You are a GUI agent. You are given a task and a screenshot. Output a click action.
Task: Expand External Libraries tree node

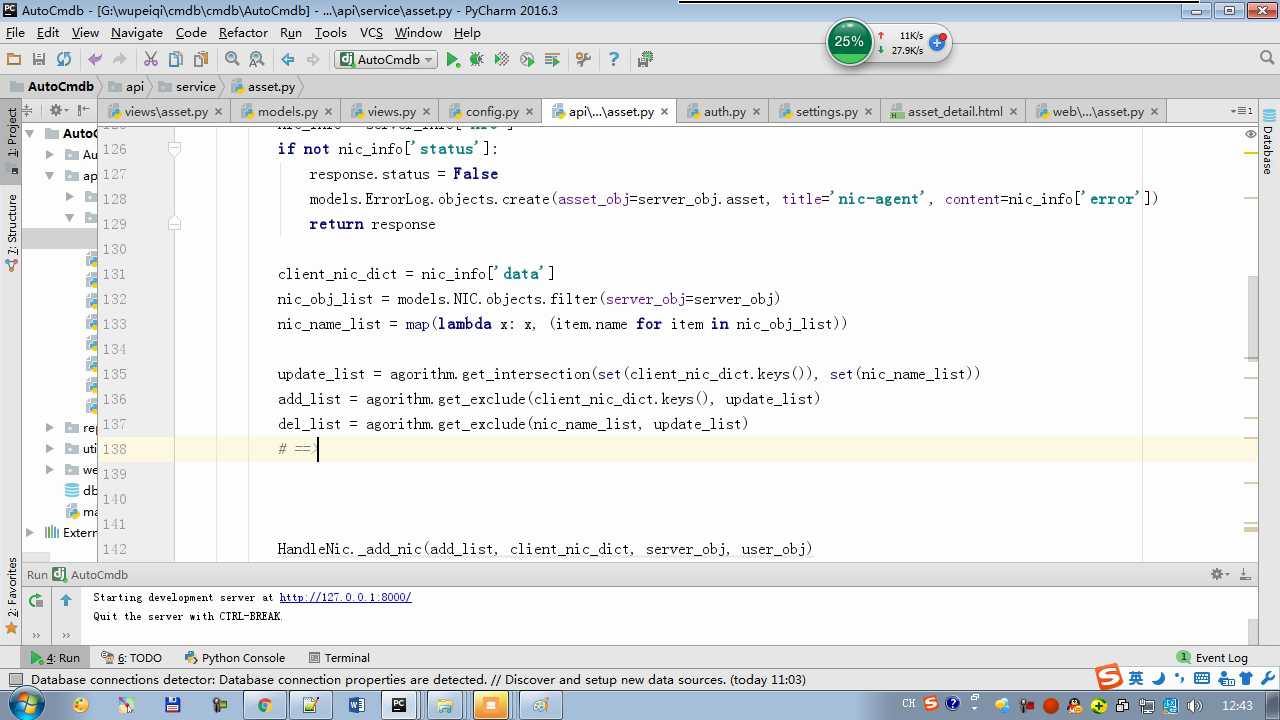point(30,533)
